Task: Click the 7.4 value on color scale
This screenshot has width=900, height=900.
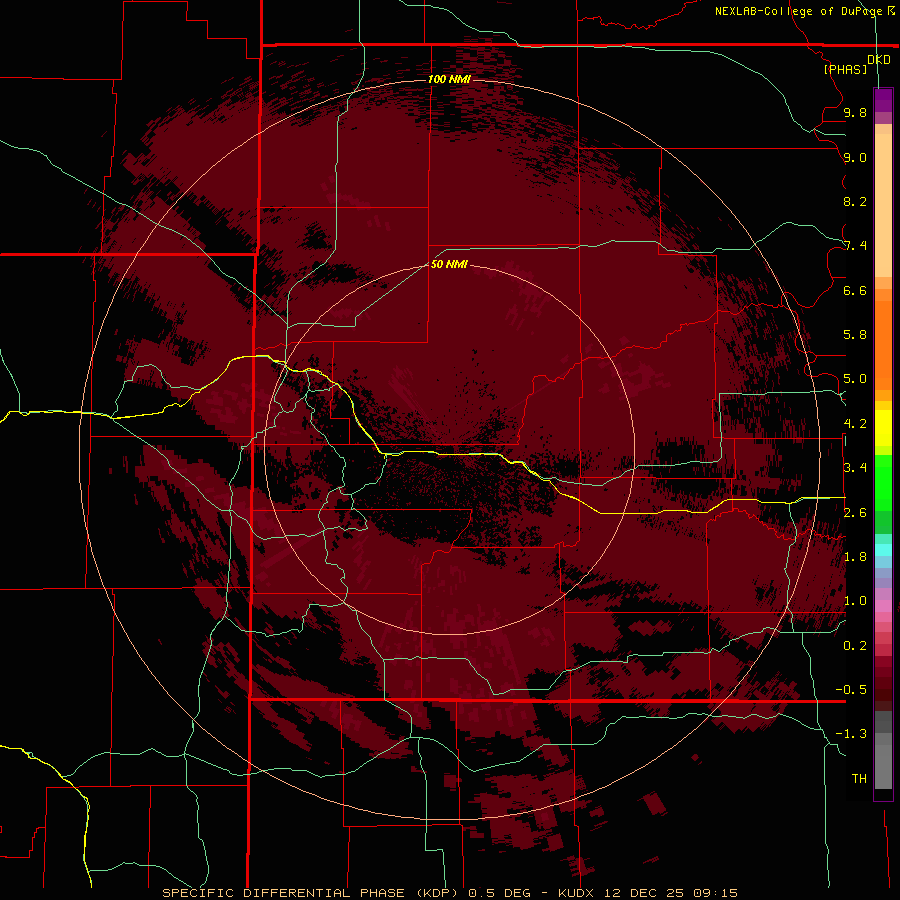Action: click(855, 246)
